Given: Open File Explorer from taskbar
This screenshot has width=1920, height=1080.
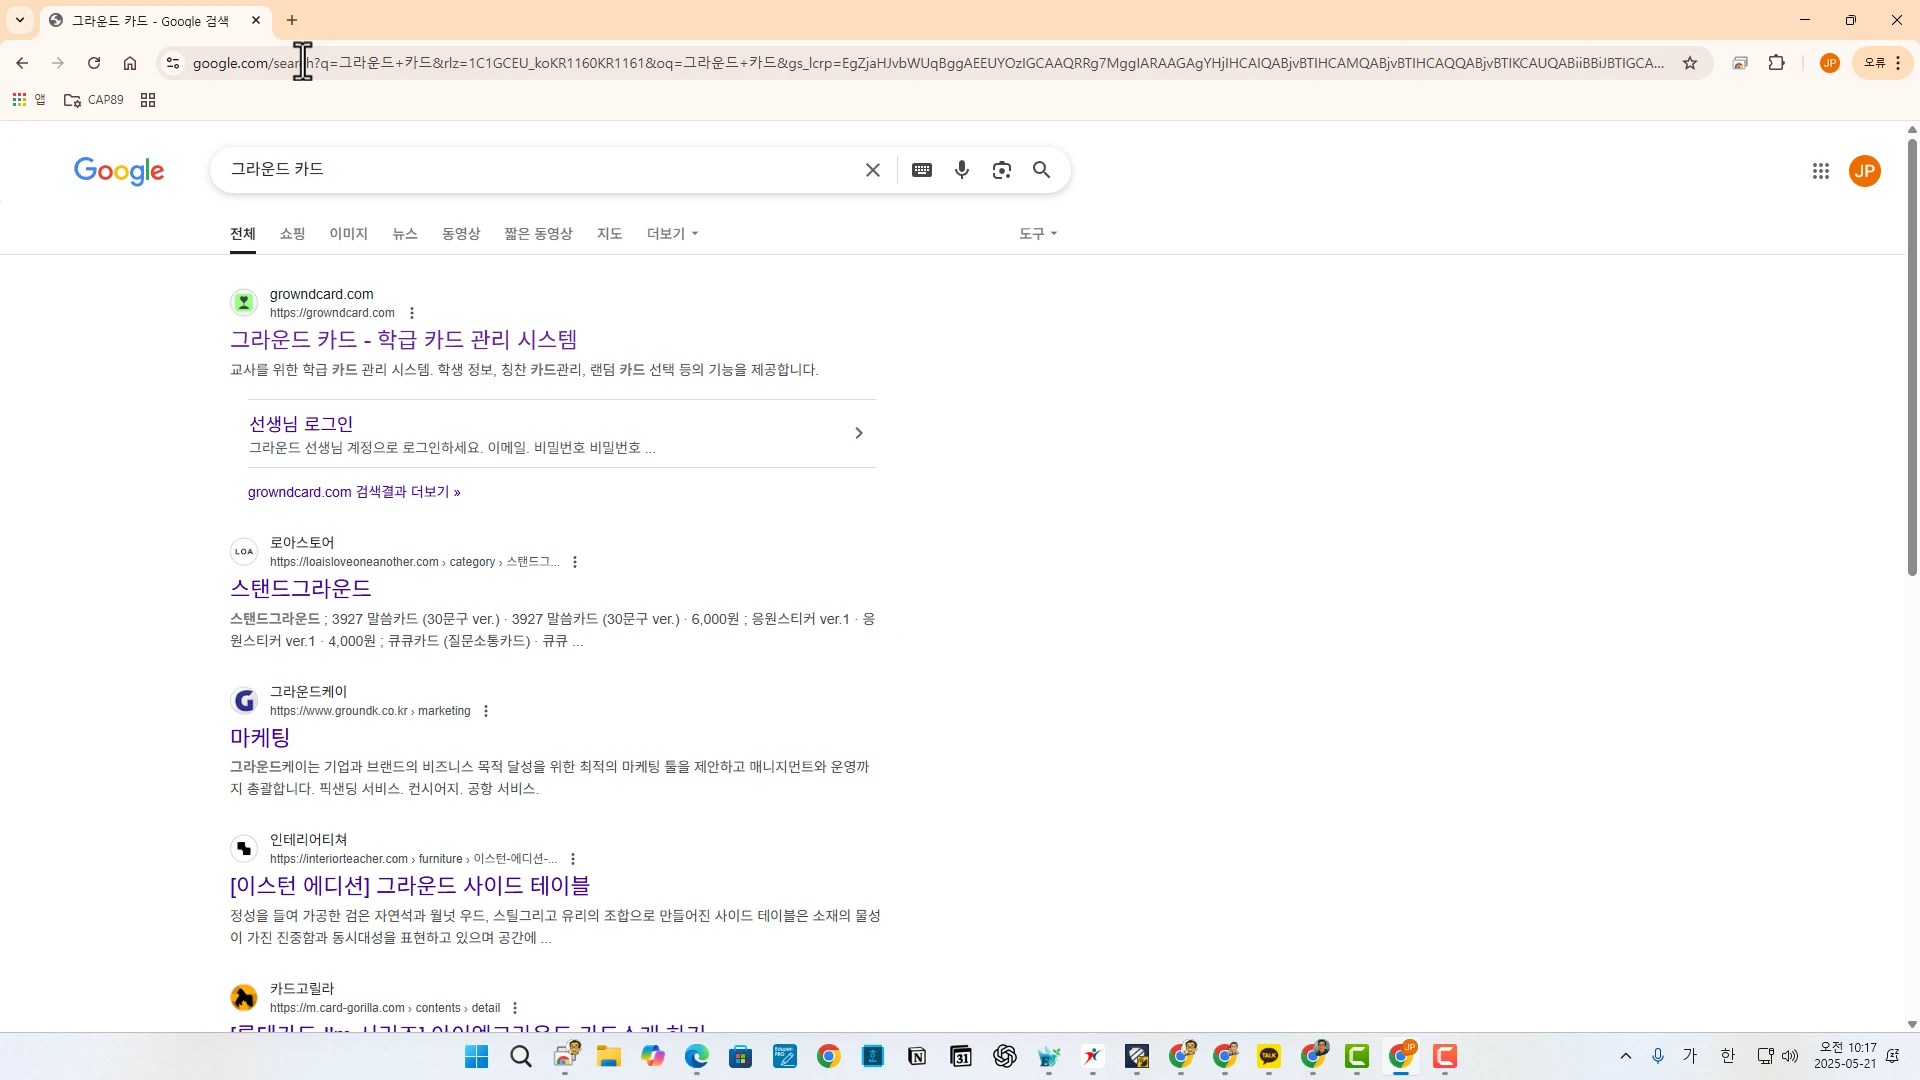Looking at the screenshot, I should point(609,1057).
